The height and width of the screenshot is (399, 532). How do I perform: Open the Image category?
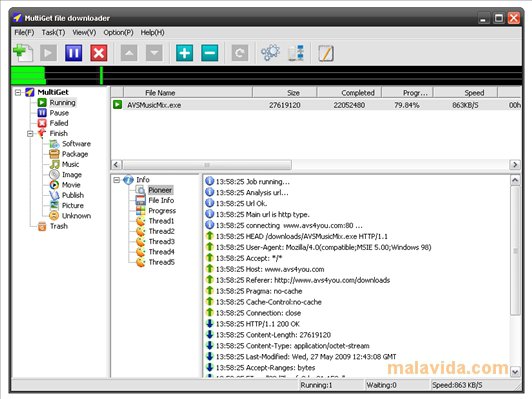pos(72,175)
